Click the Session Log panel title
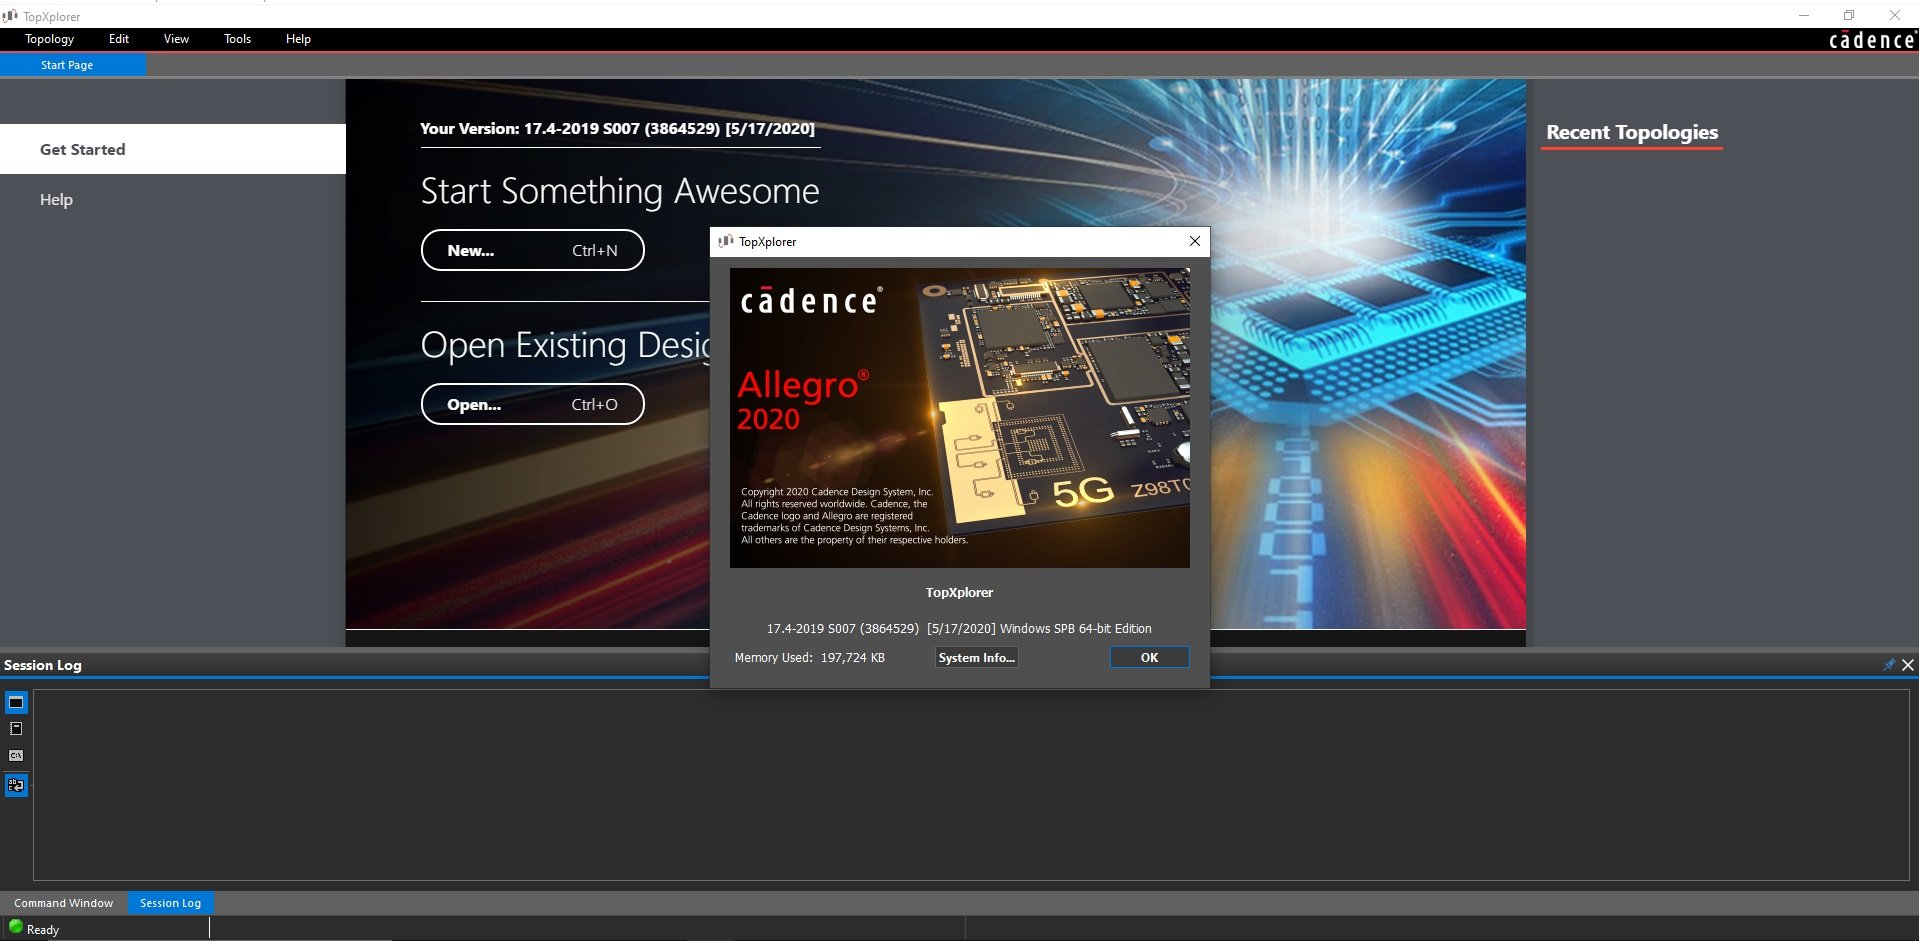Viewport: 1919px width, 941px height. (x=43, y=665)
